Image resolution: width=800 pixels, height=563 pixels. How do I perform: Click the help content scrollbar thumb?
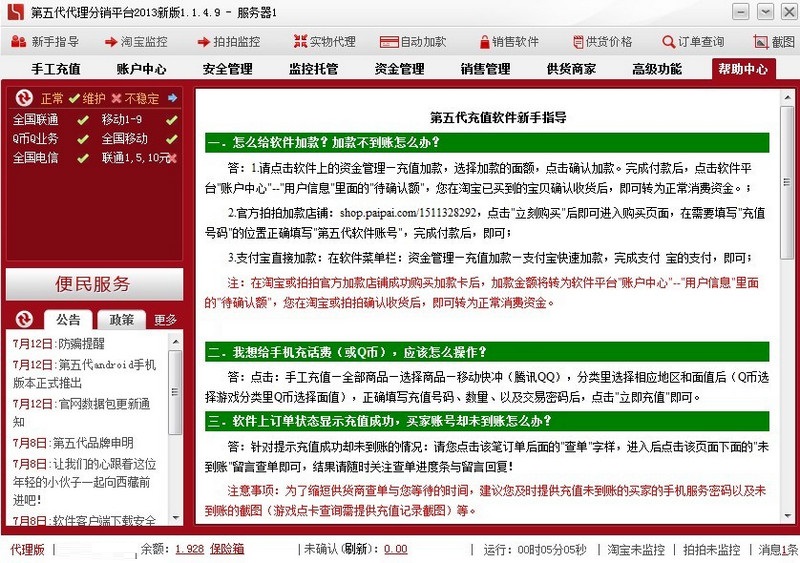[x=787, y=182]
